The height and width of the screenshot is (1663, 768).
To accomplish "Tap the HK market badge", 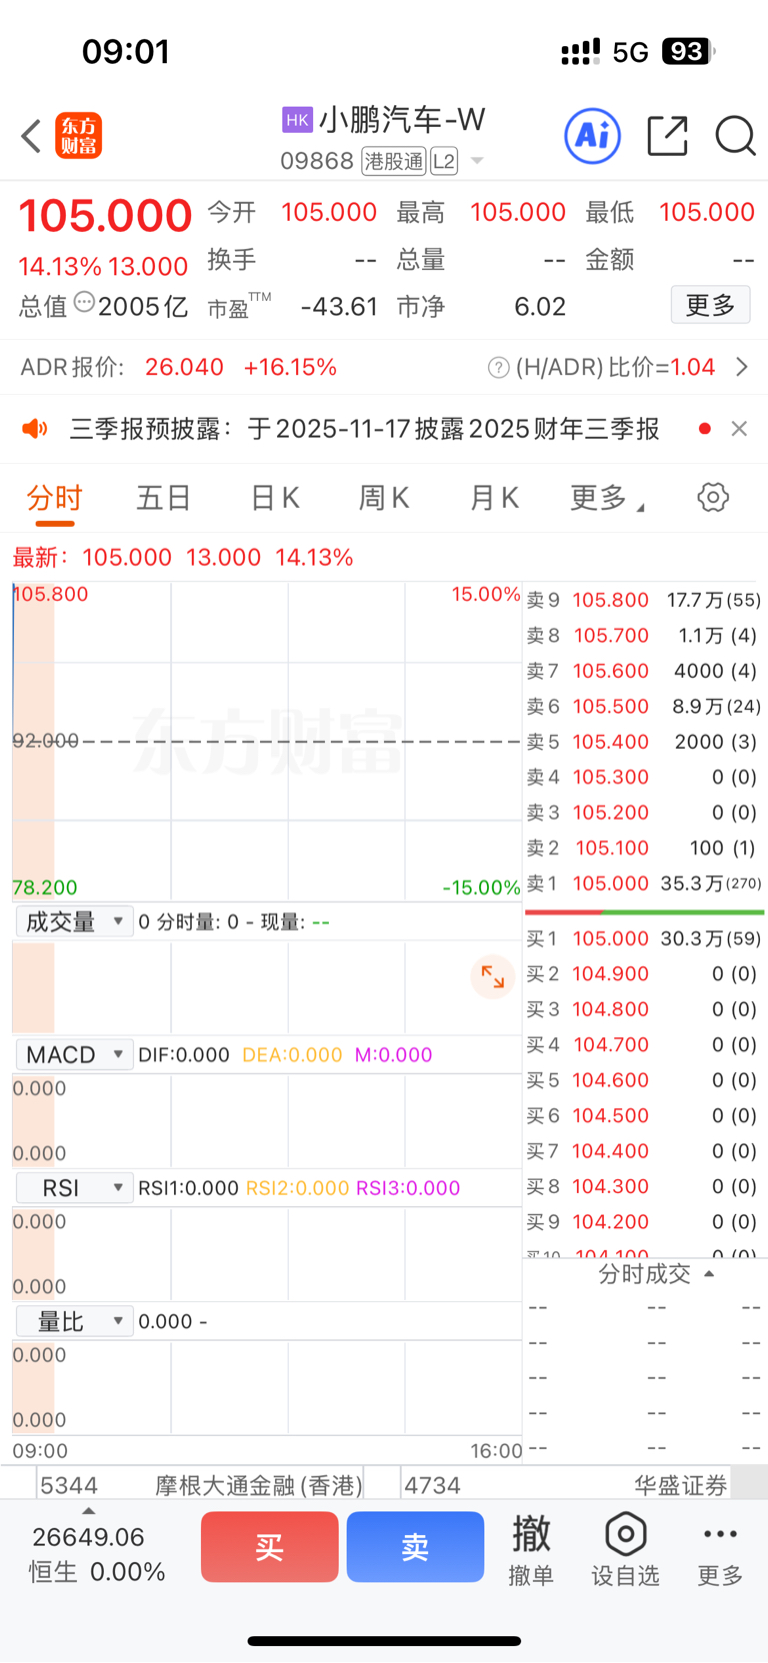I will click(297, 120).
